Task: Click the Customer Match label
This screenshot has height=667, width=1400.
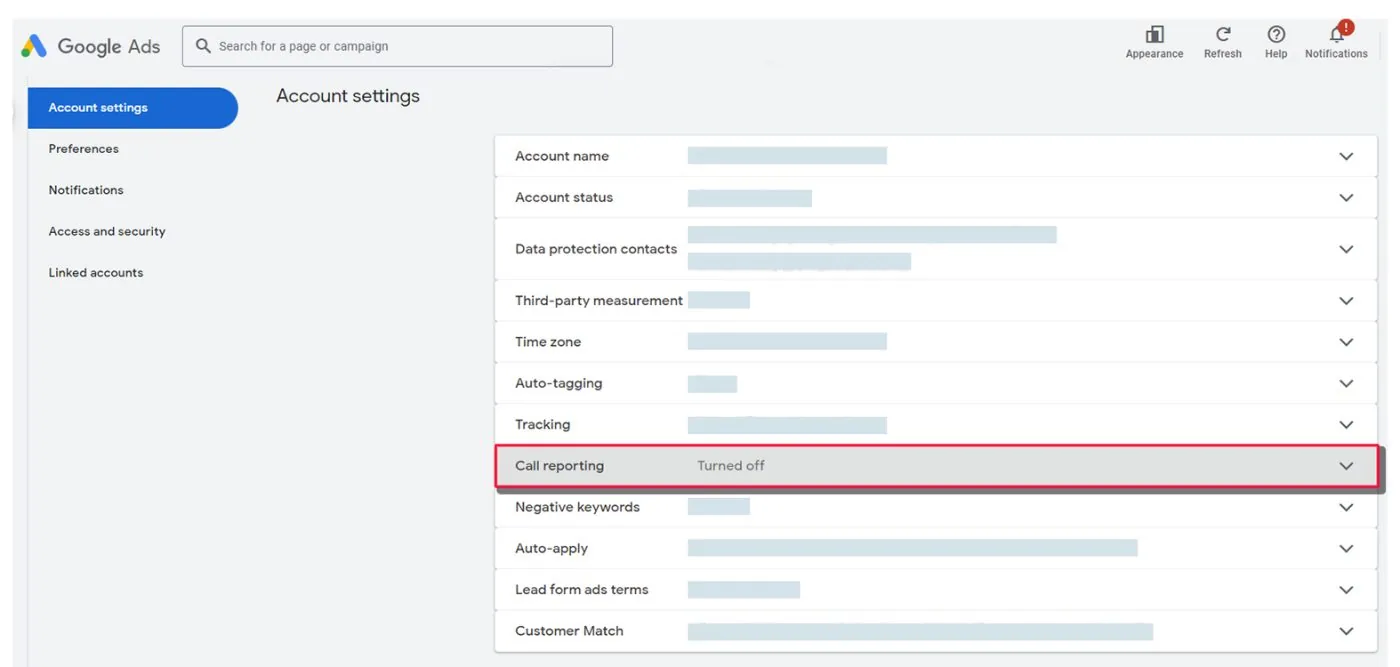Action: click(569, 631)
